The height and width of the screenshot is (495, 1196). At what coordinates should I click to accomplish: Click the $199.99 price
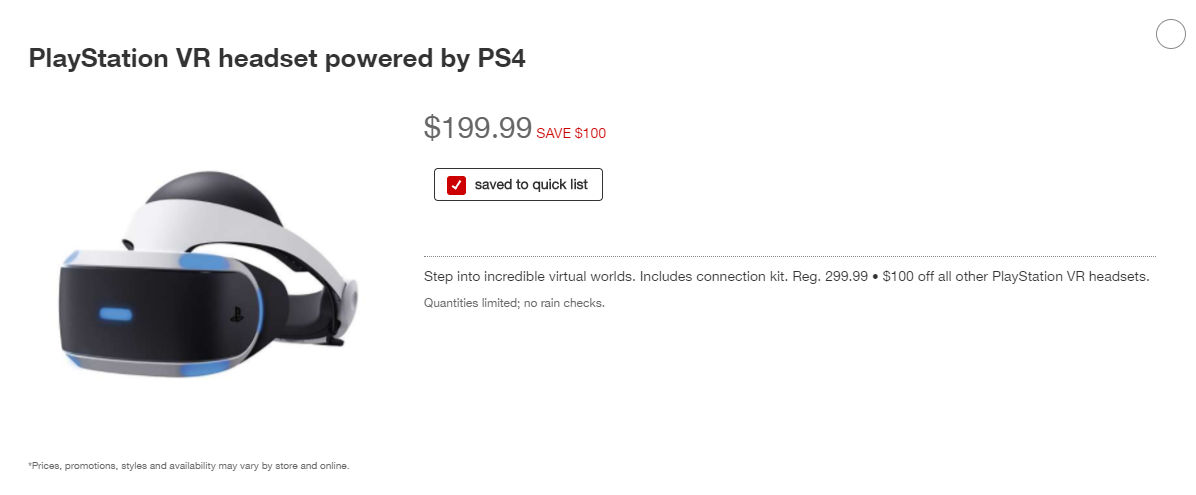coord(477,127)
